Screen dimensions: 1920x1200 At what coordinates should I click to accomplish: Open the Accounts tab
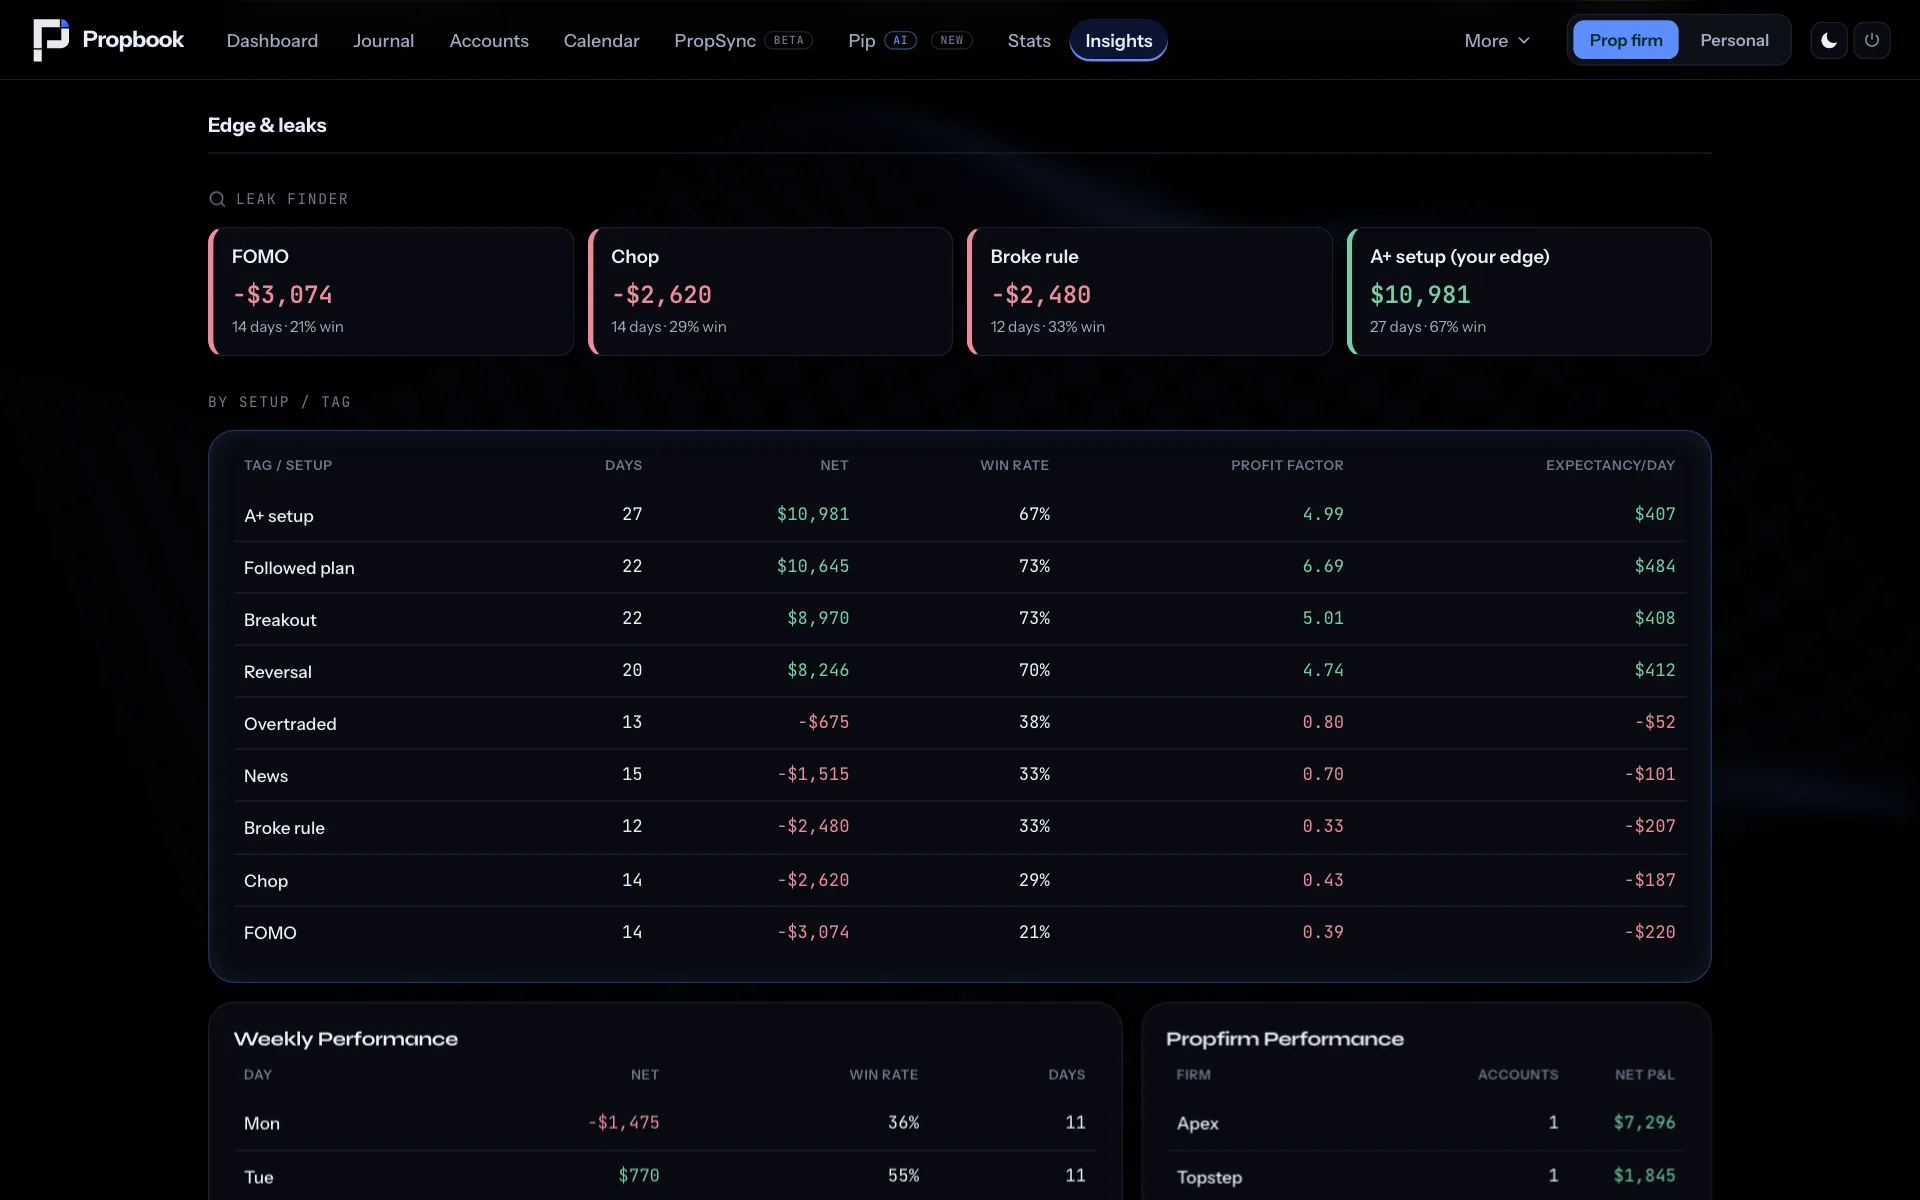click(x=489, y=40)
